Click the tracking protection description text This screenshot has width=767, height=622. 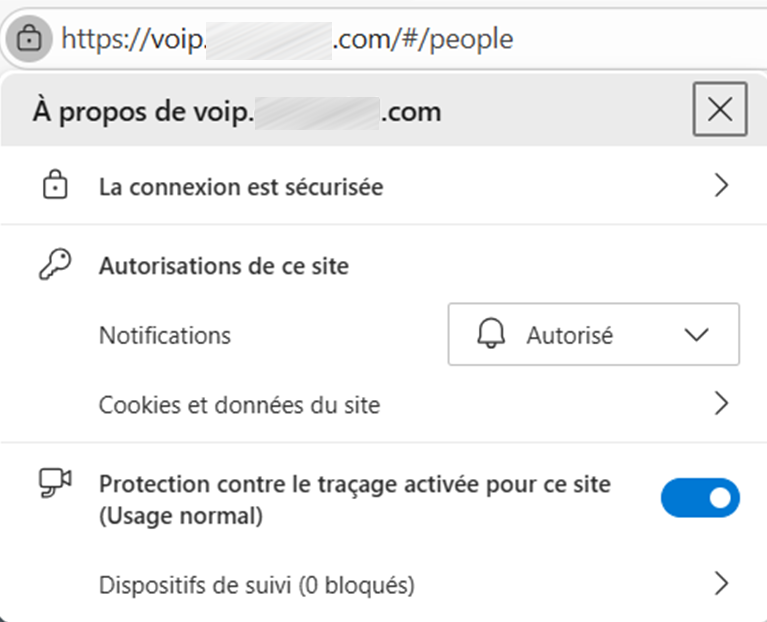[x=355, y=500]
